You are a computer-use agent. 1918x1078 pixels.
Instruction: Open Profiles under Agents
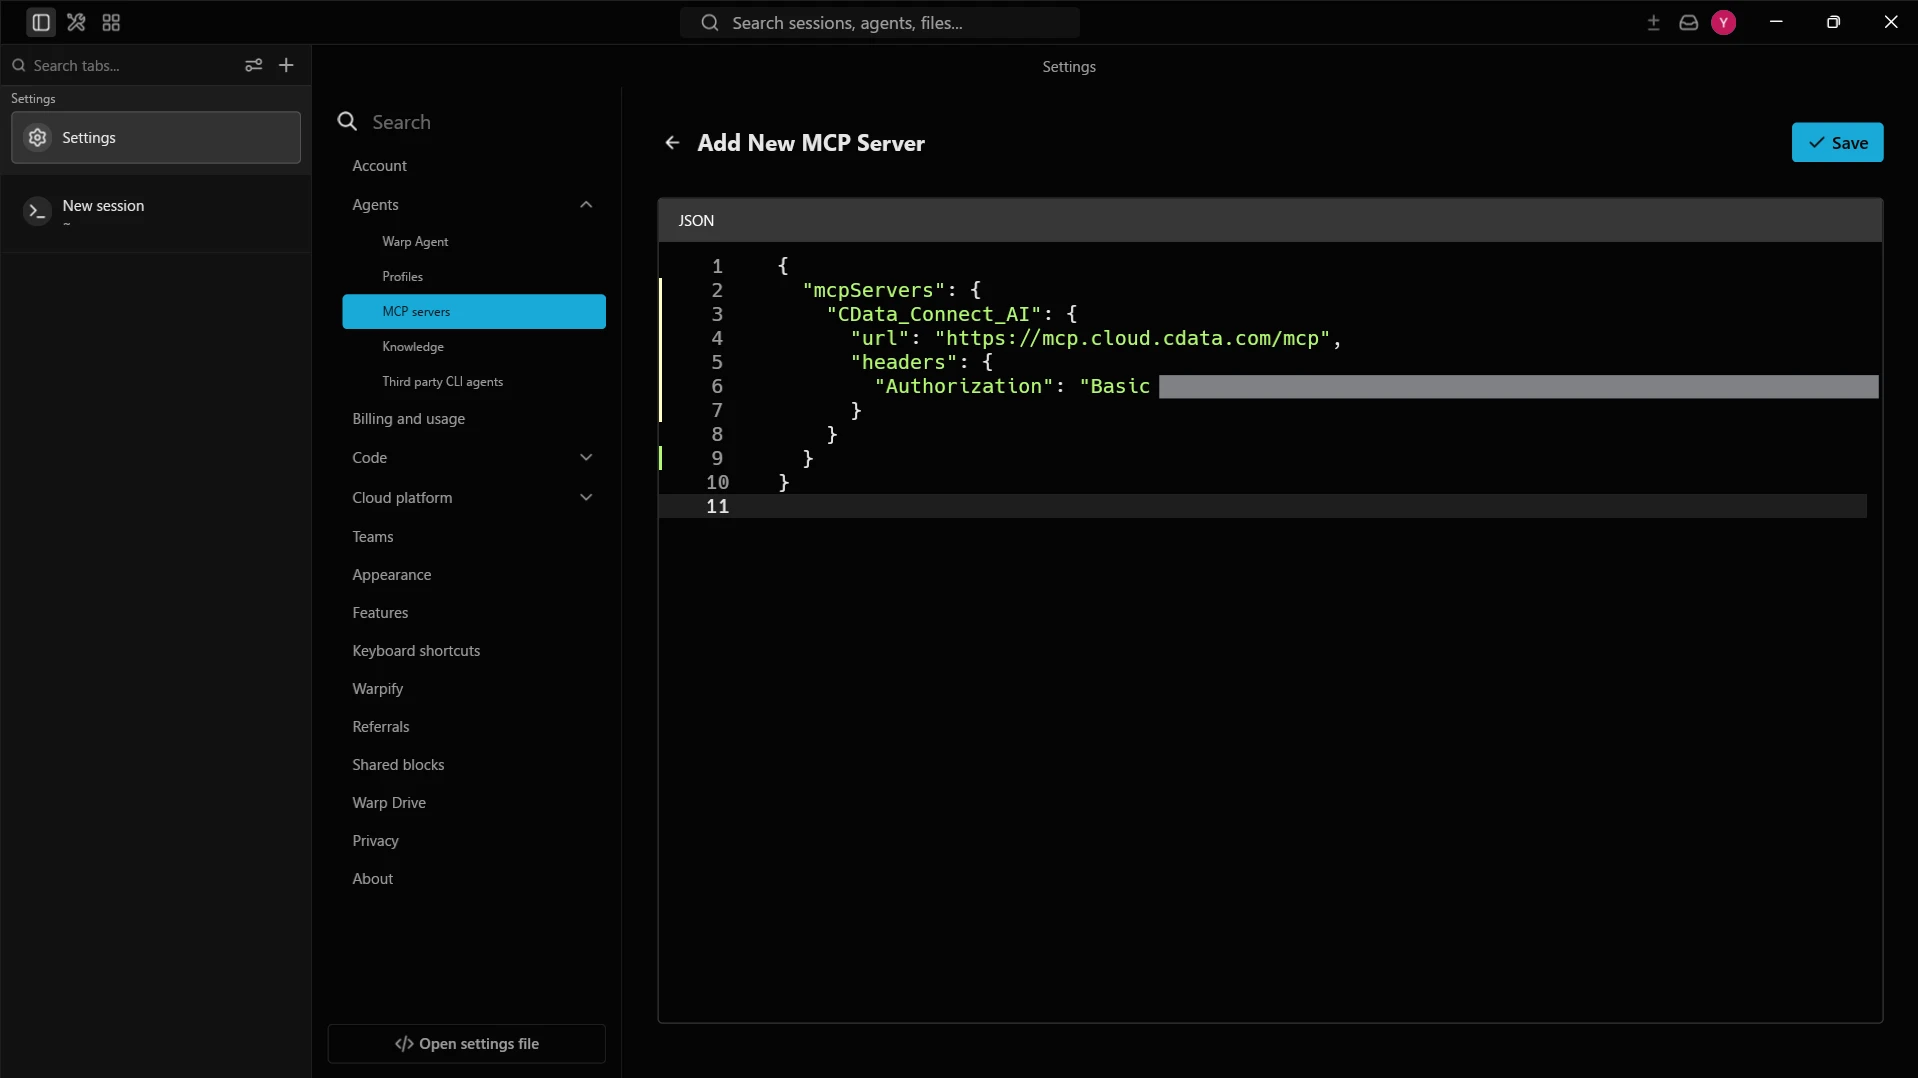(402, 277)
